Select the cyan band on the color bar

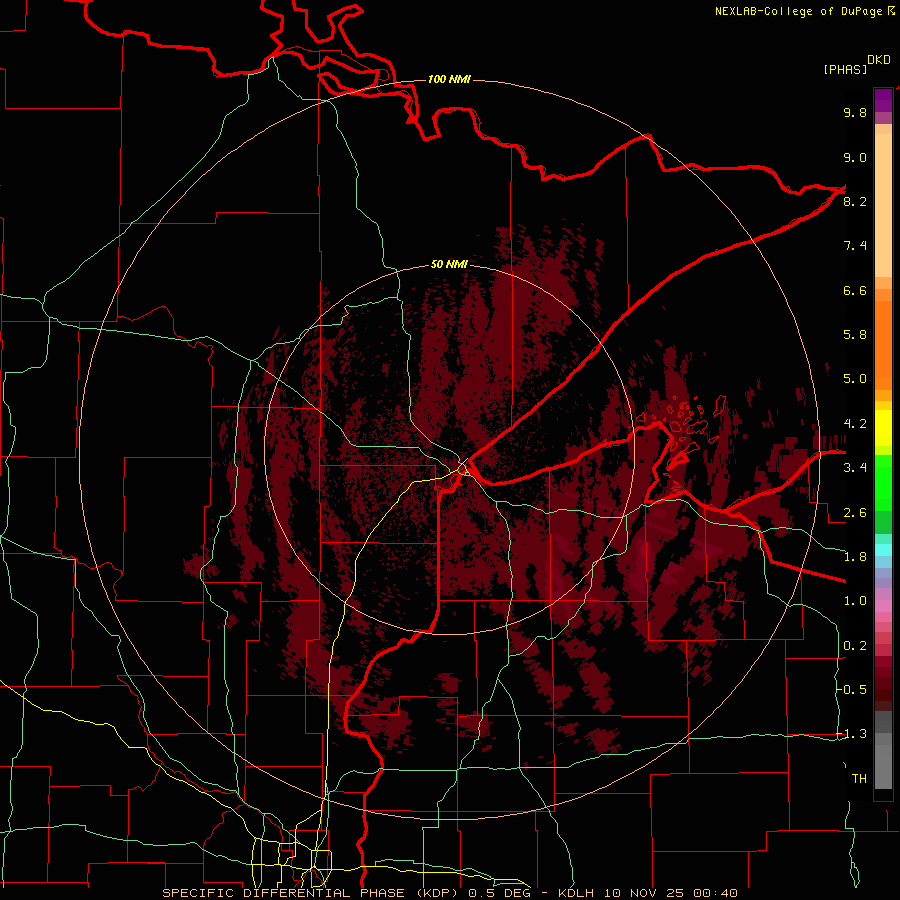883,550
